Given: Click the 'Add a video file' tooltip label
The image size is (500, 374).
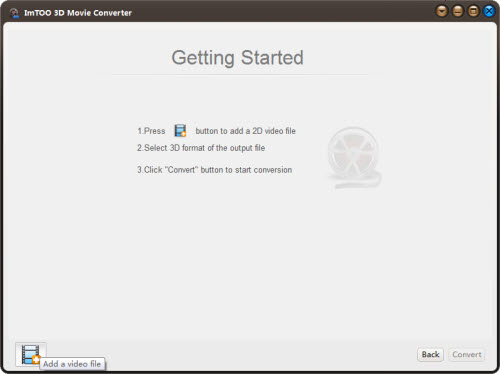Looking at the screenshot, I should pos(72,364).
